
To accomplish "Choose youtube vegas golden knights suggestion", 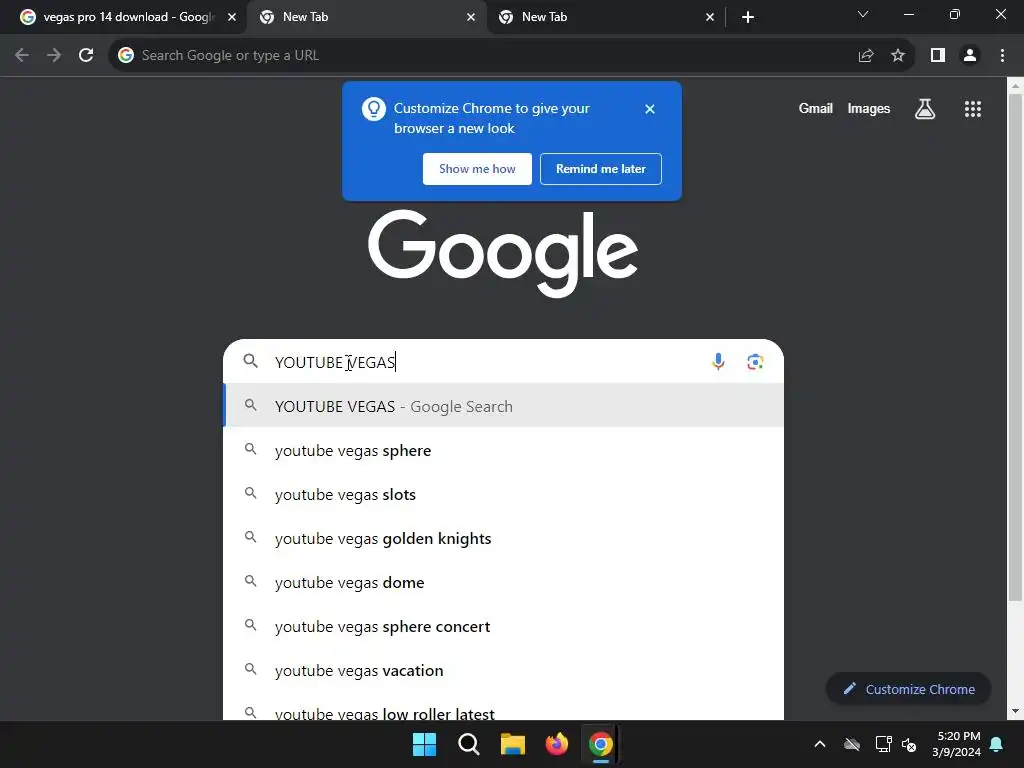I will pyautogui.click(x=504, y=538).
